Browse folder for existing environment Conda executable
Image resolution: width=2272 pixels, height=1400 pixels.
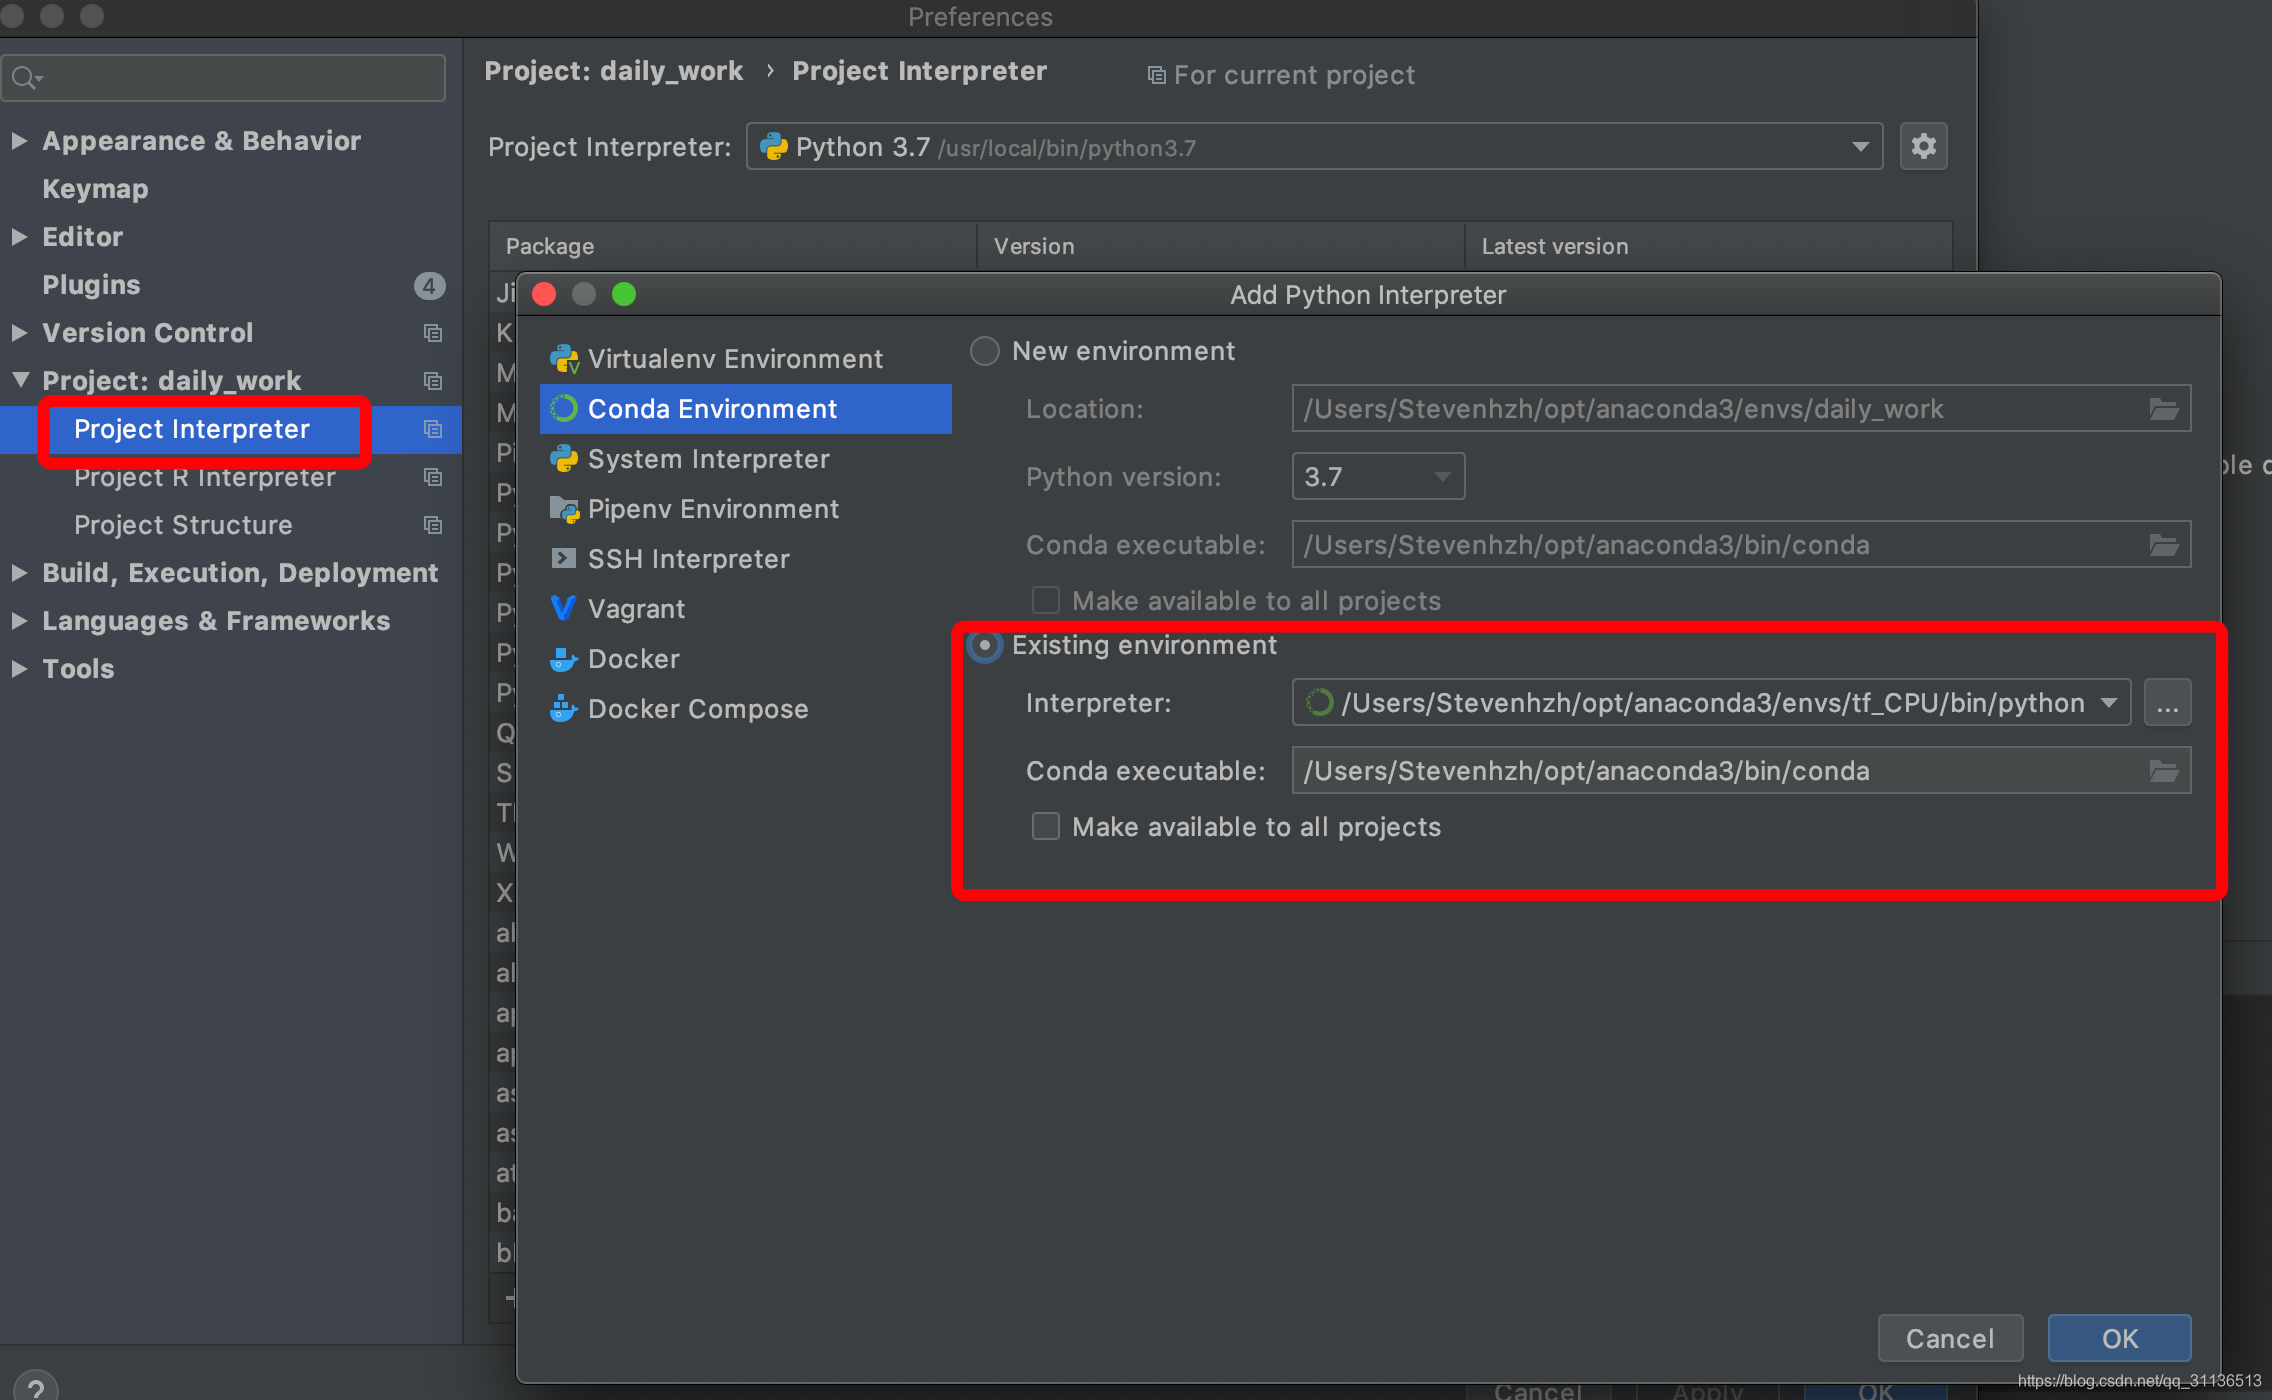(x=2164, y=771)
